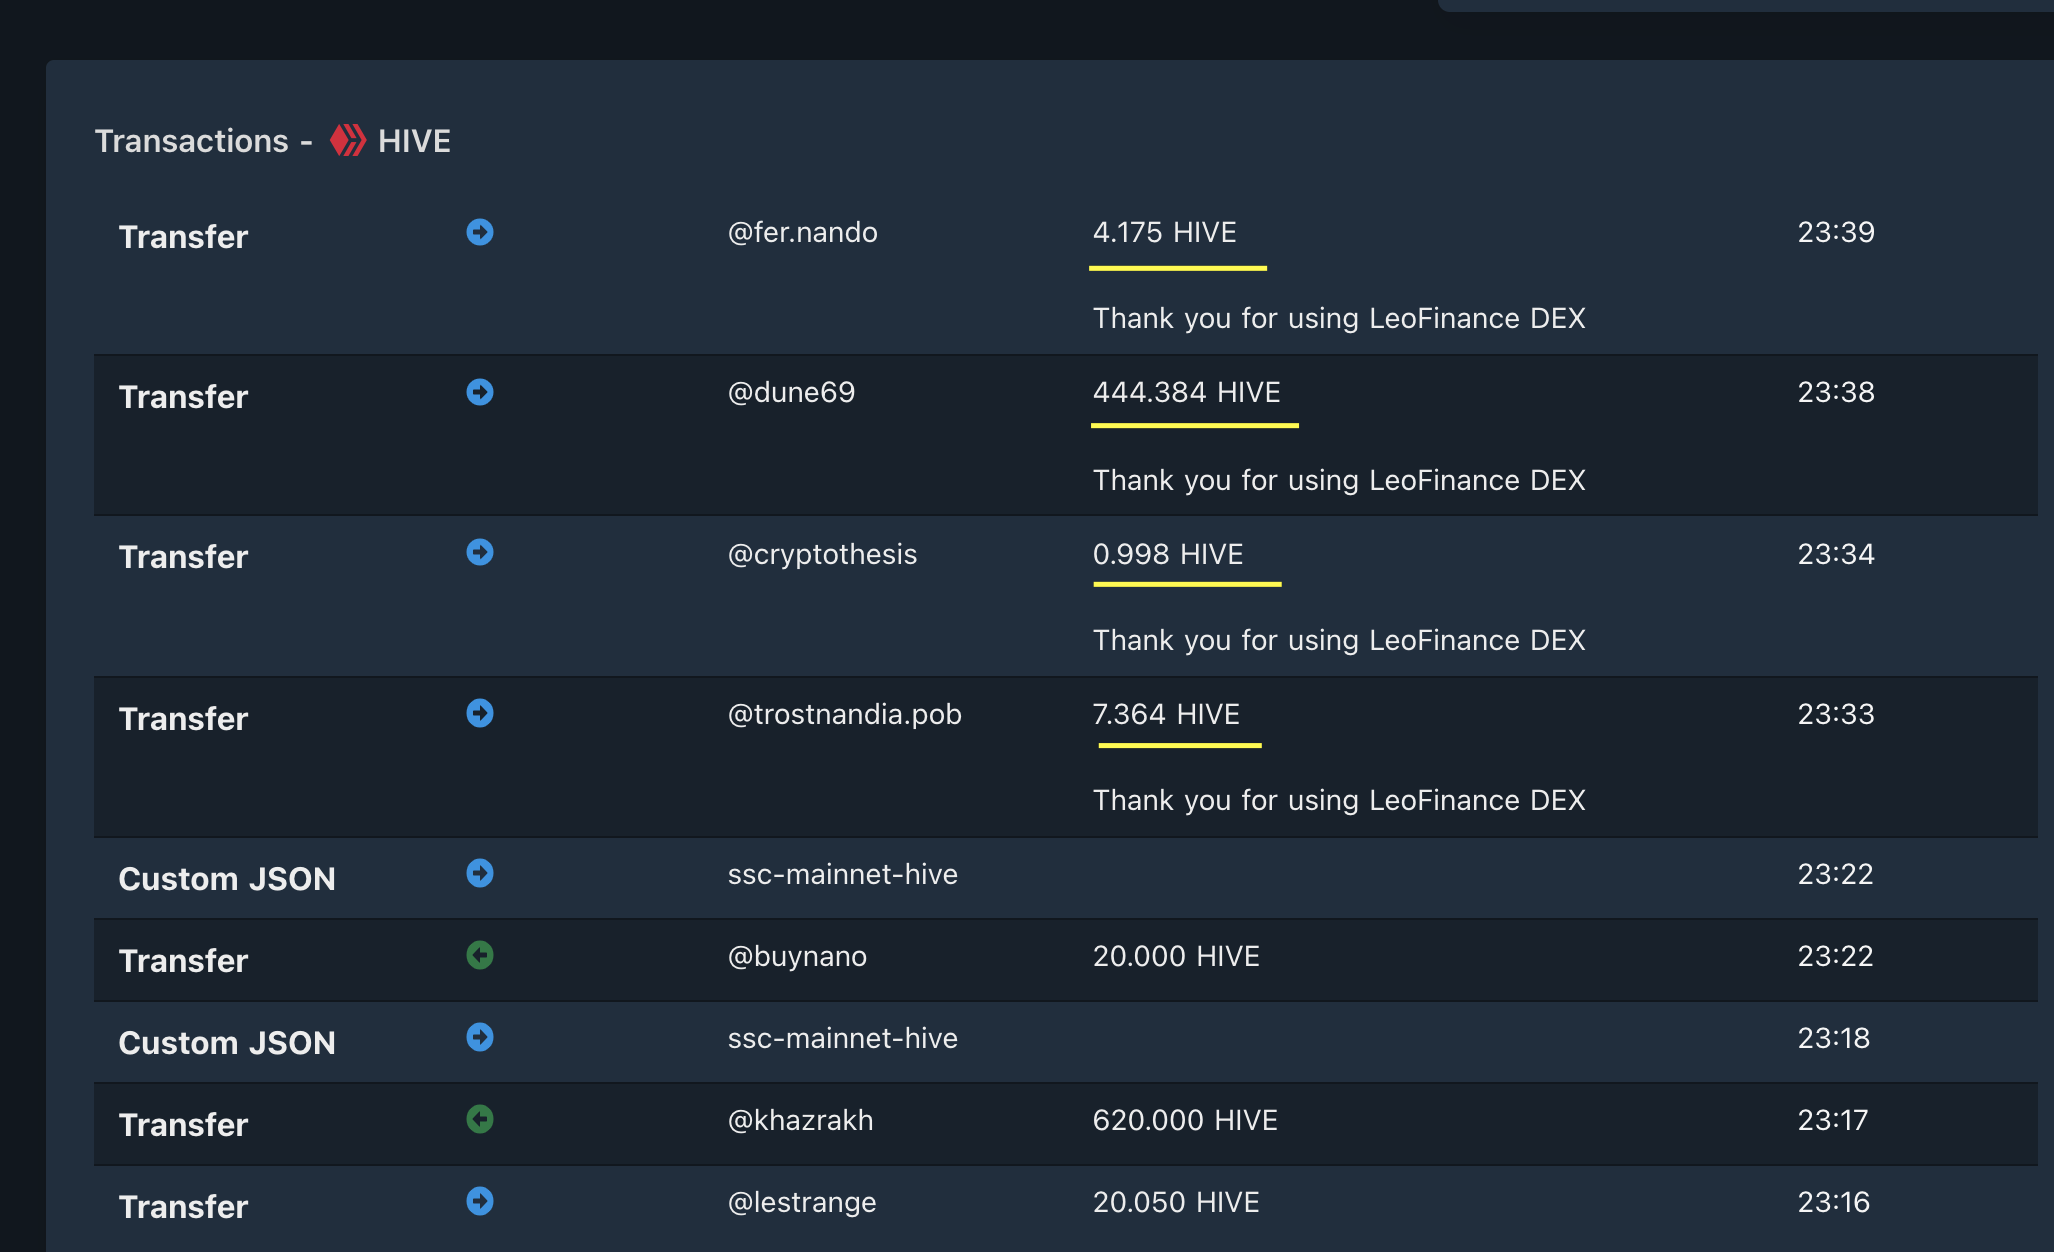Open the @dune69 account link
Image resolution: width=2054 pixels, height=1252 pixels.
tap(791, 392)
